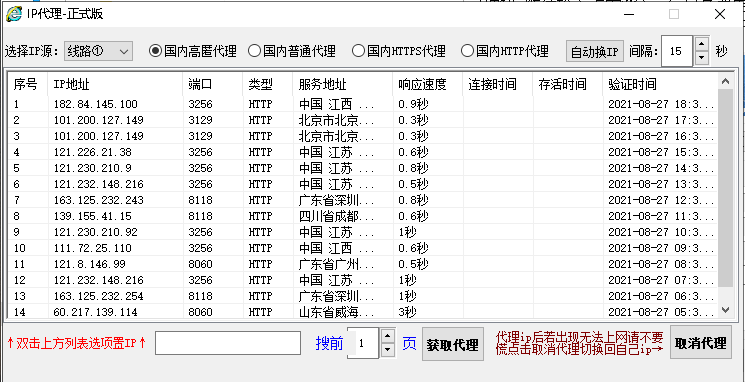Click port 8060 in row 11
745x382 pixels.
(201, 264)
